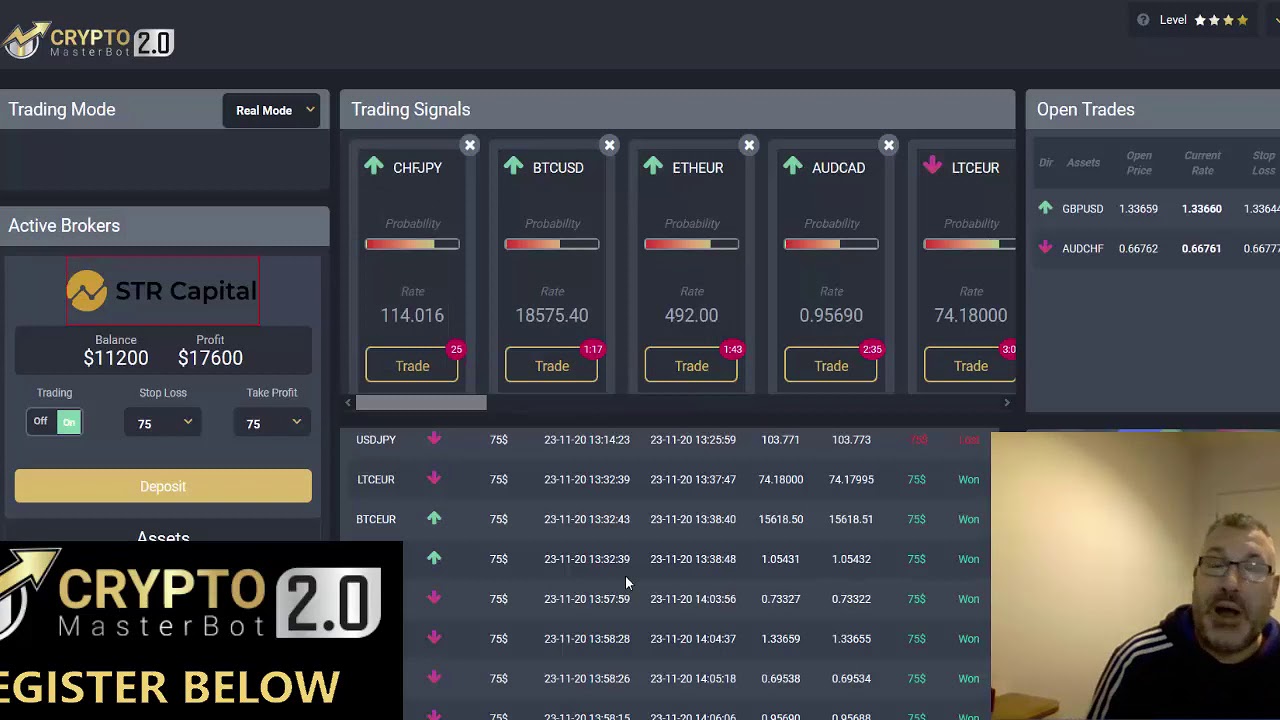1280x720 pixels.
Task: Click the AUDCAD rate 0.95690
Action: [x=831, y=315]
